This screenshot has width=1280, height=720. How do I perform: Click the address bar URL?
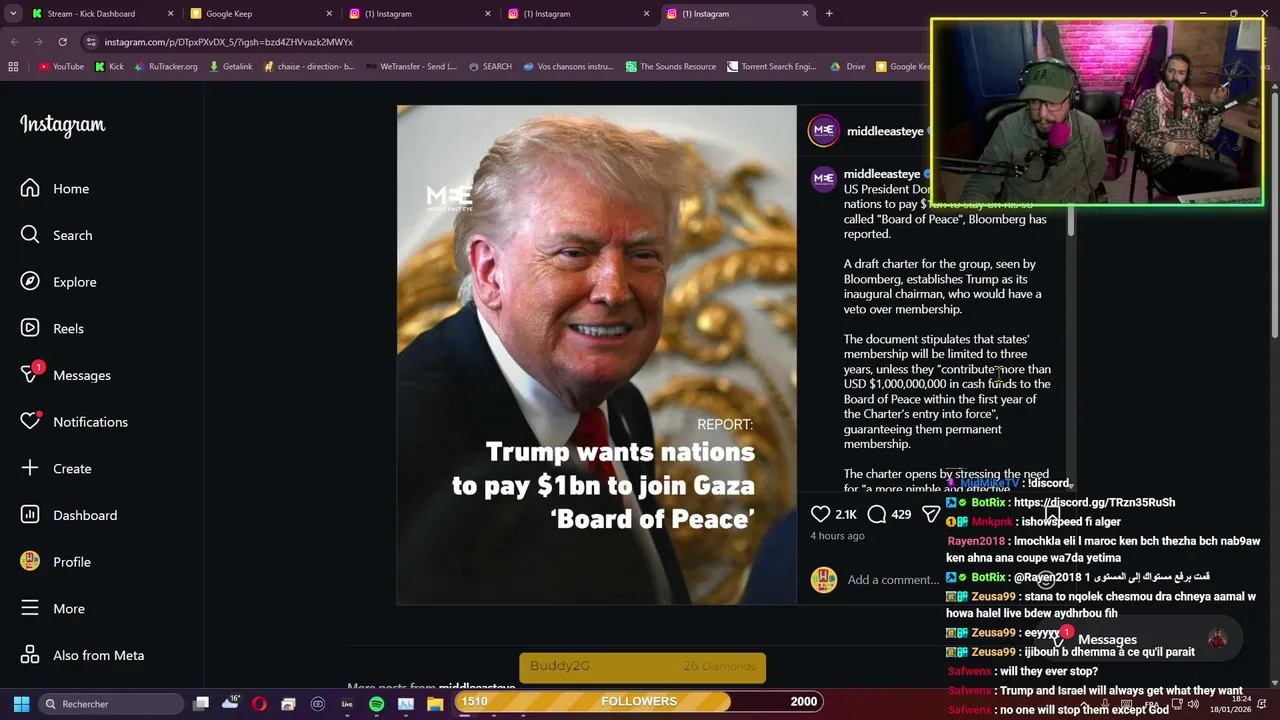(228, 42)
